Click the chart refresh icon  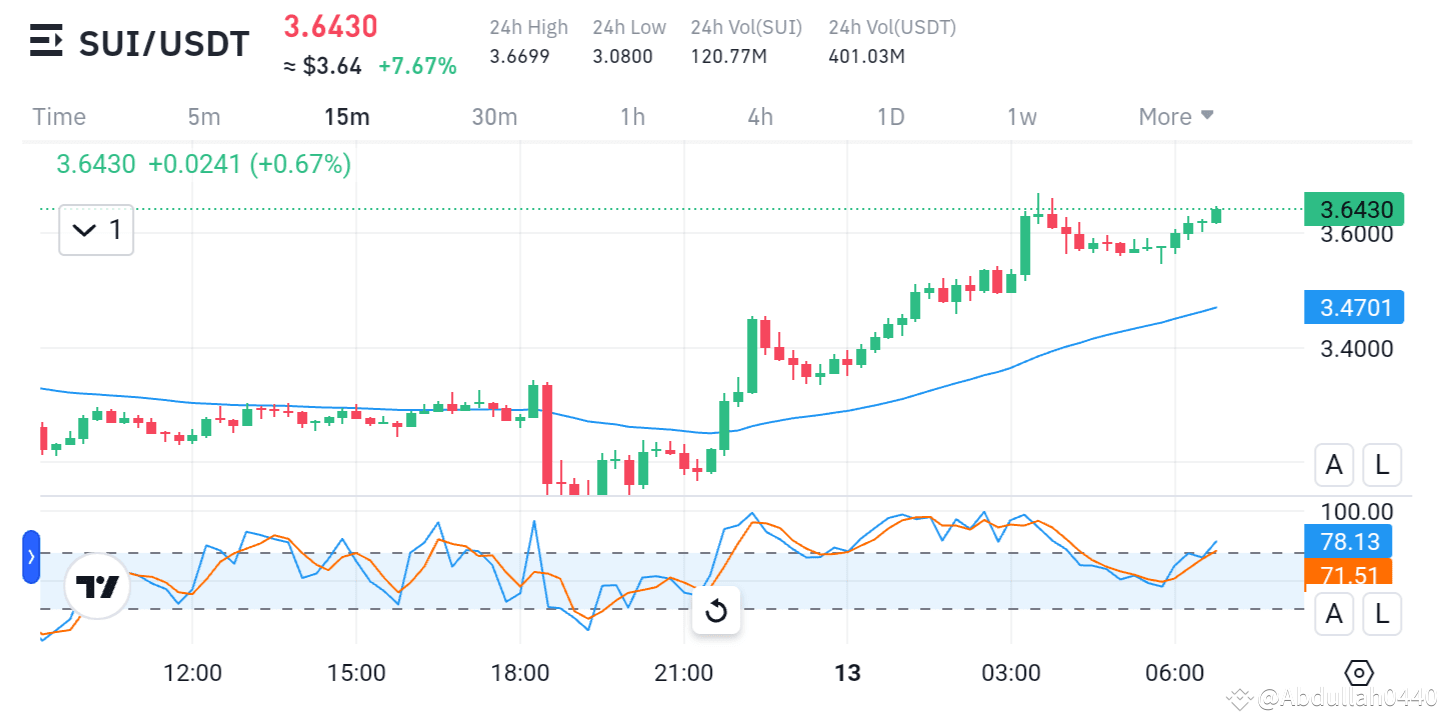(716, 610)
